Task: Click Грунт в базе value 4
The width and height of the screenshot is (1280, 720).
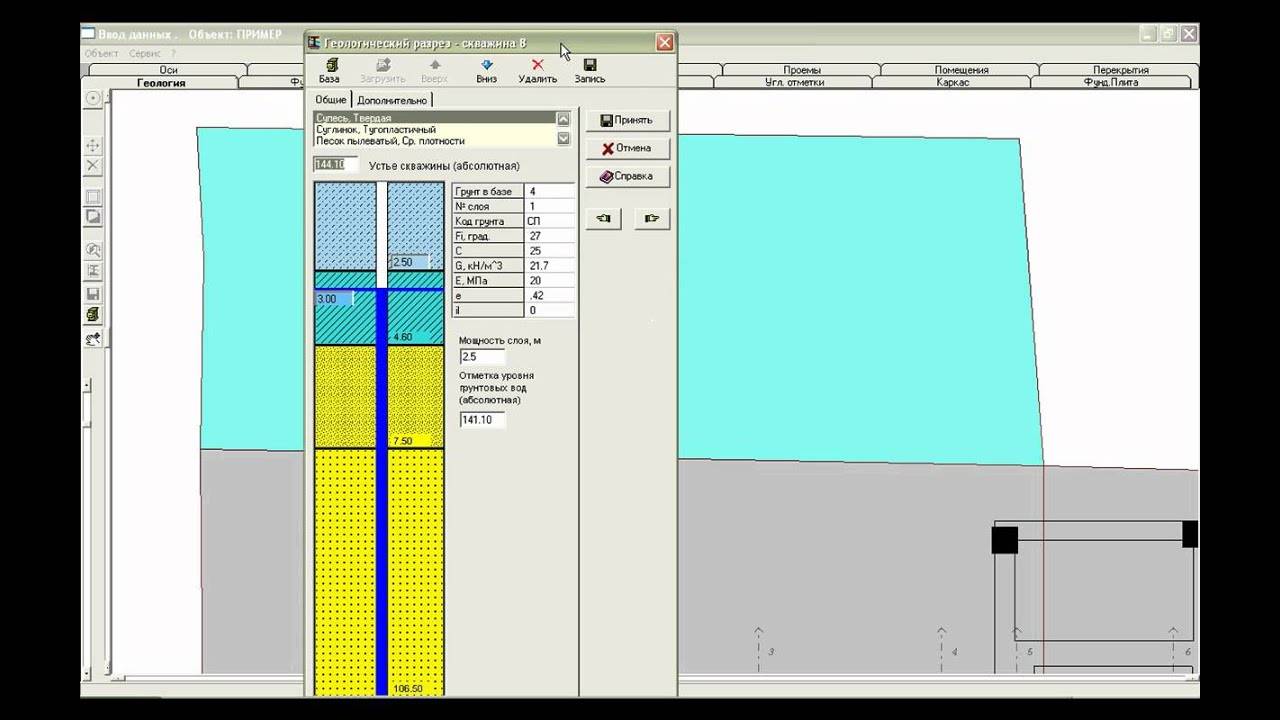Action: tap(549, 191)
